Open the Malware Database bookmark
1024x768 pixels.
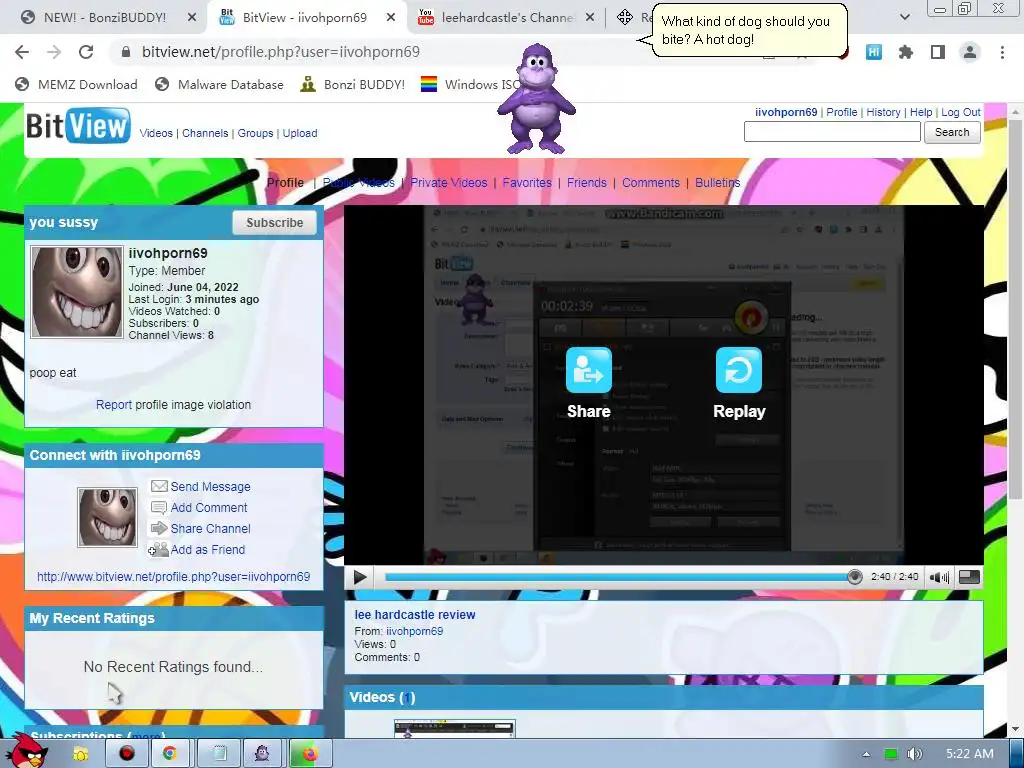(219, 84)
